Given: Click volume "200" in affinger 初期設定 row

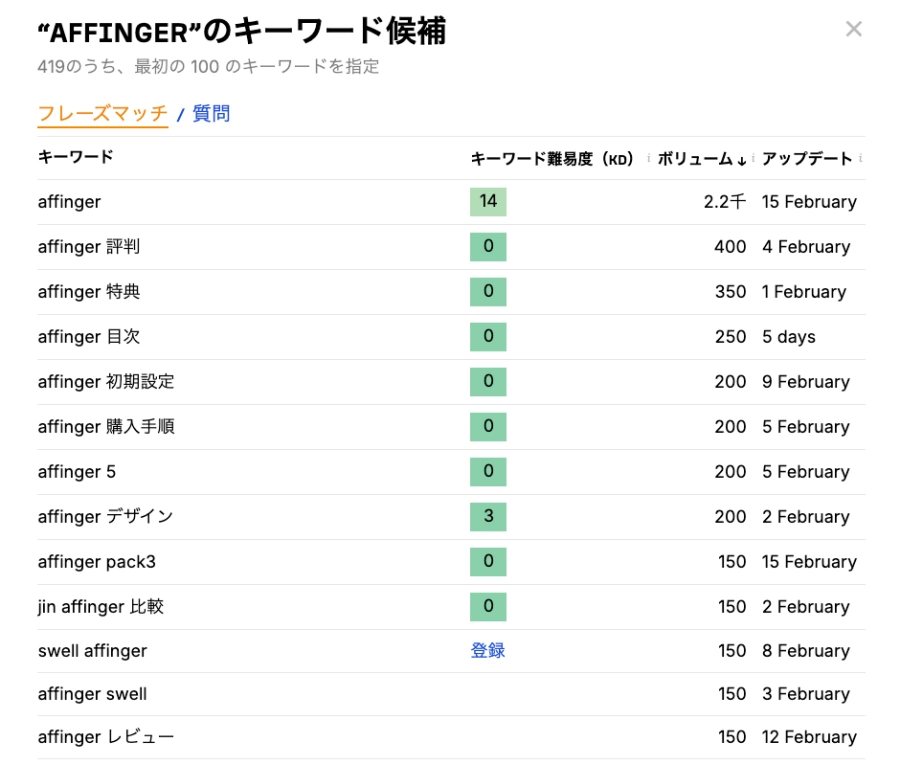Looking at the screenshot, I should pyautogui.click(x=731, y=382).
